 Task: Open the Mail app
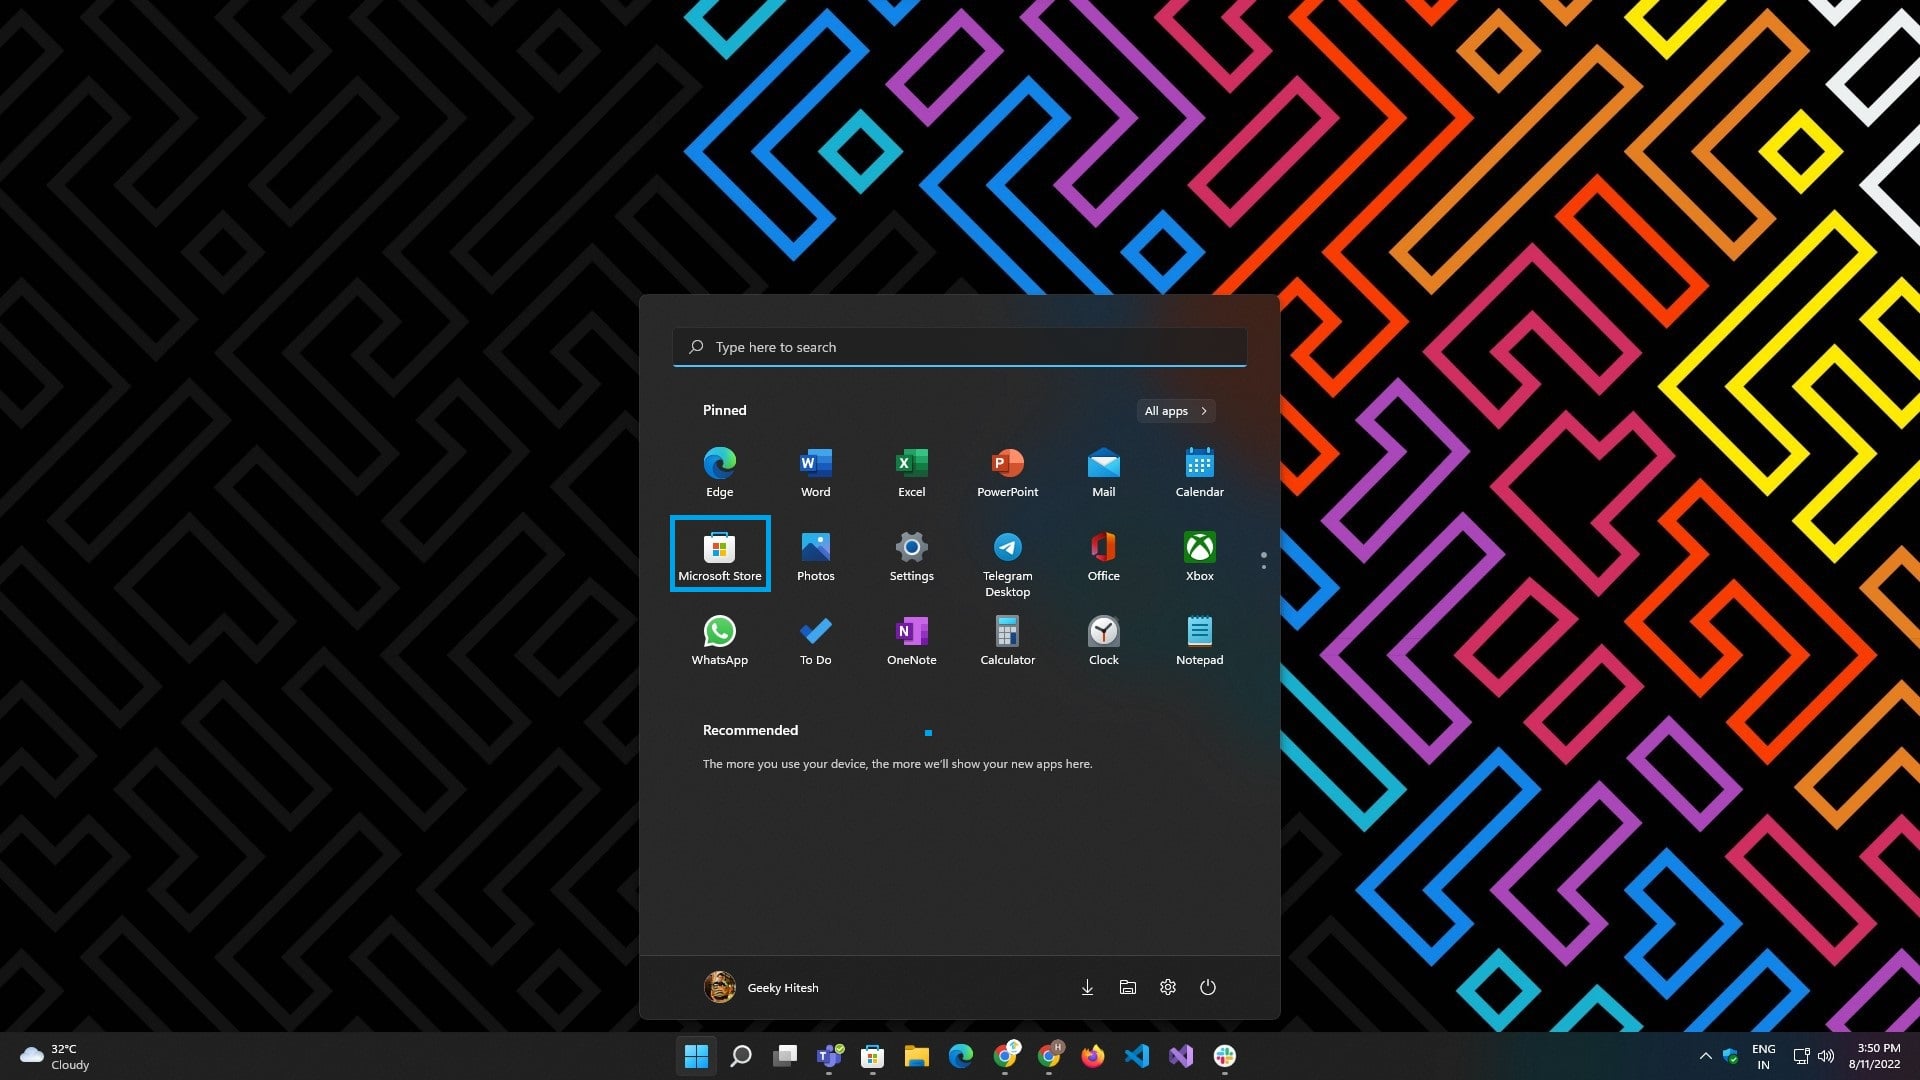[x=1103, y=472]
